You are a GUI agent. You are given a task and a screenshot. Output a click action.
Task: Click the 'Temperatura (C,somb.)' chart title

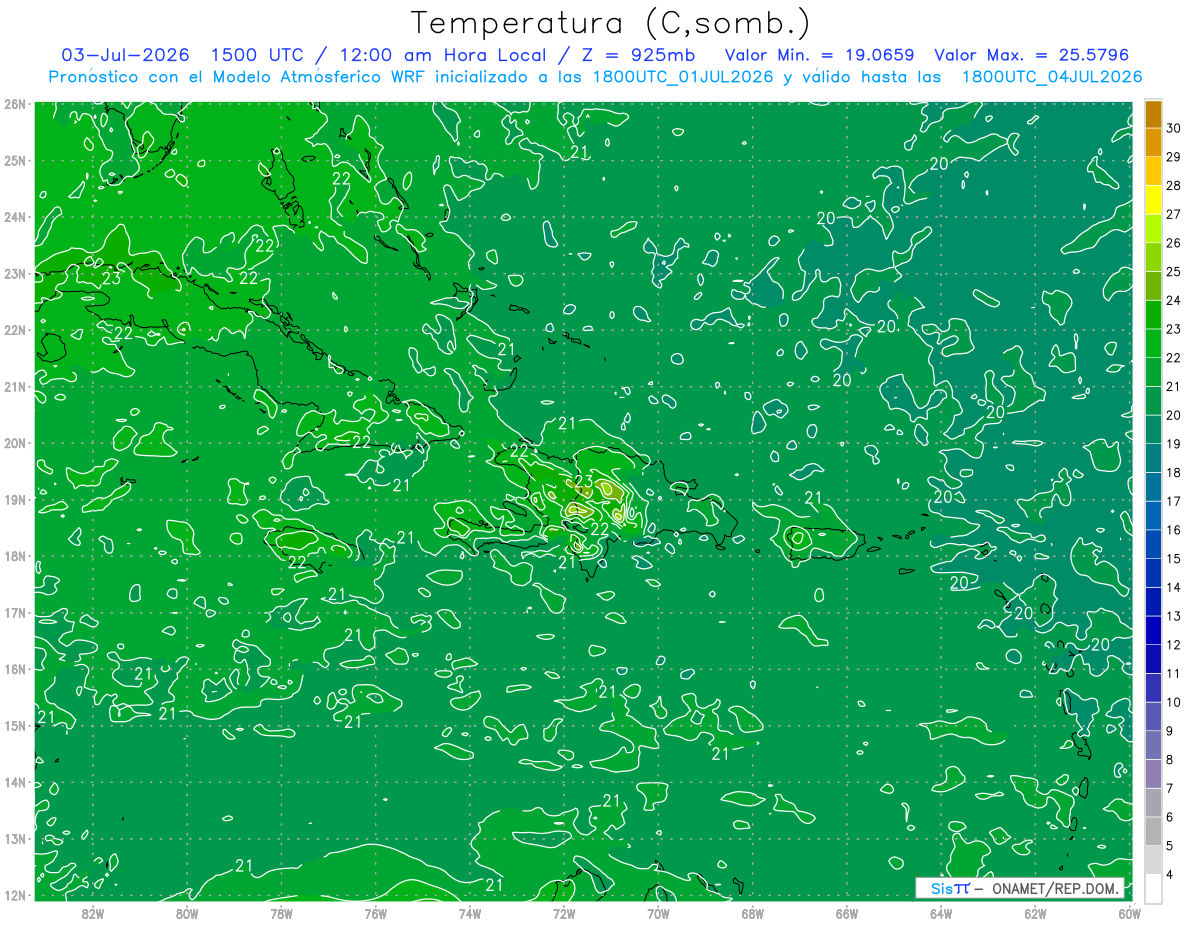pos(611,23)
